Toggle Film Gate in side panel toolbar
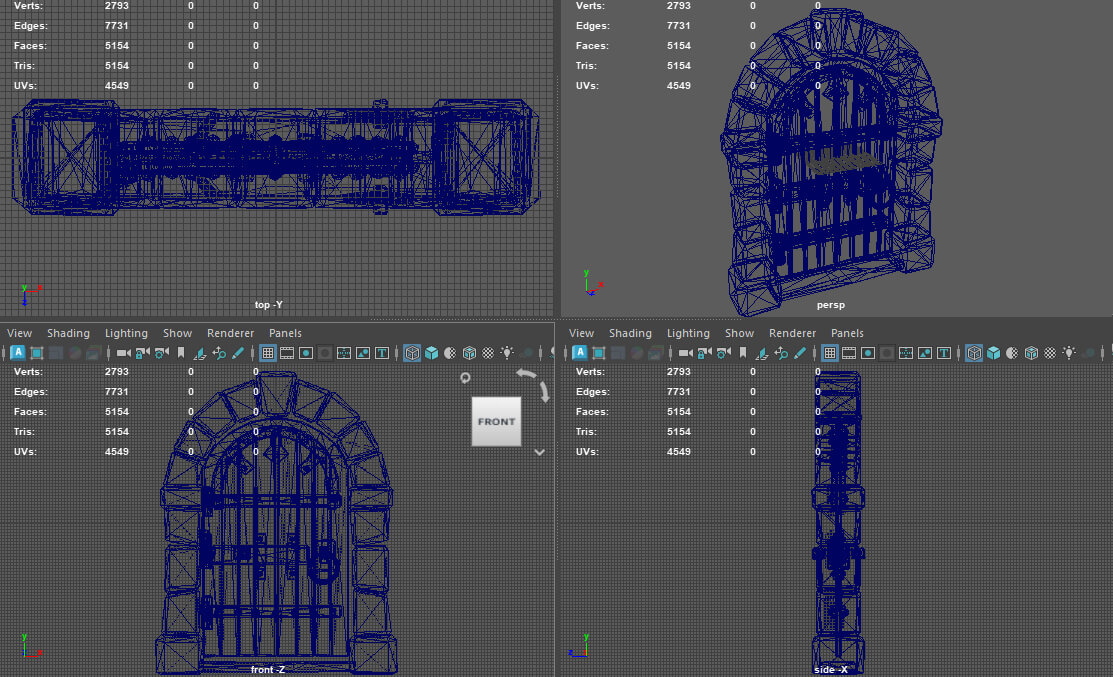The image size is (1113, 677). click(x=849, y=353)
